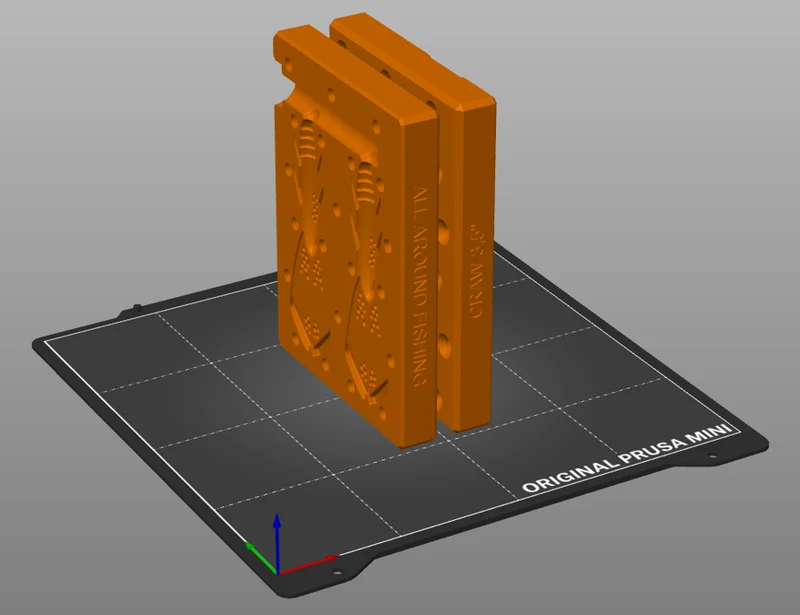The height and width of the screenshot is (615, 800).
Task: Select the CRAW 3.5" engraved text
Action: click(476, 271)
